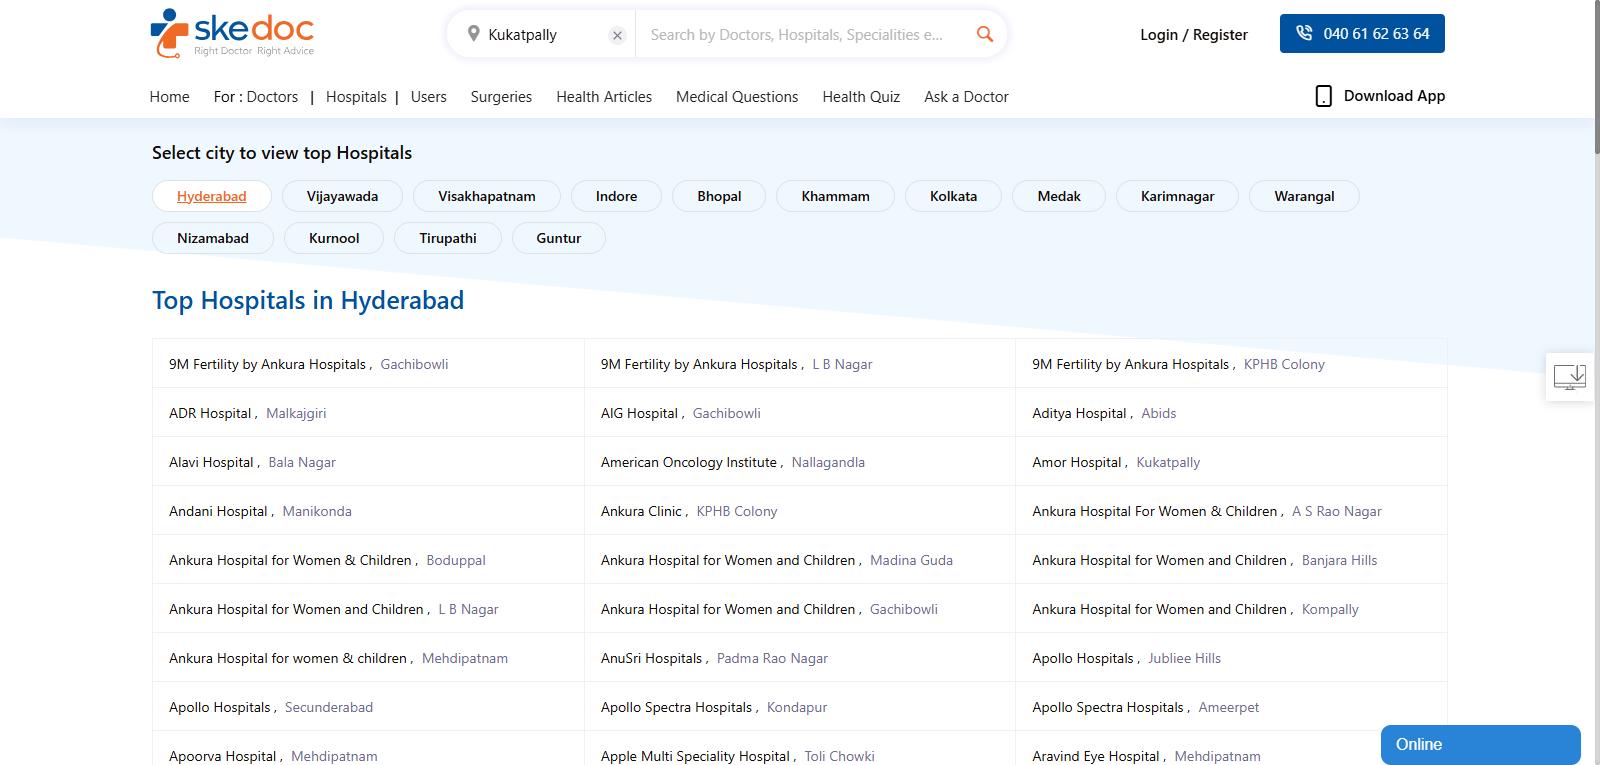
Task: Open Login / Register
Action: tap(1193, 35)
